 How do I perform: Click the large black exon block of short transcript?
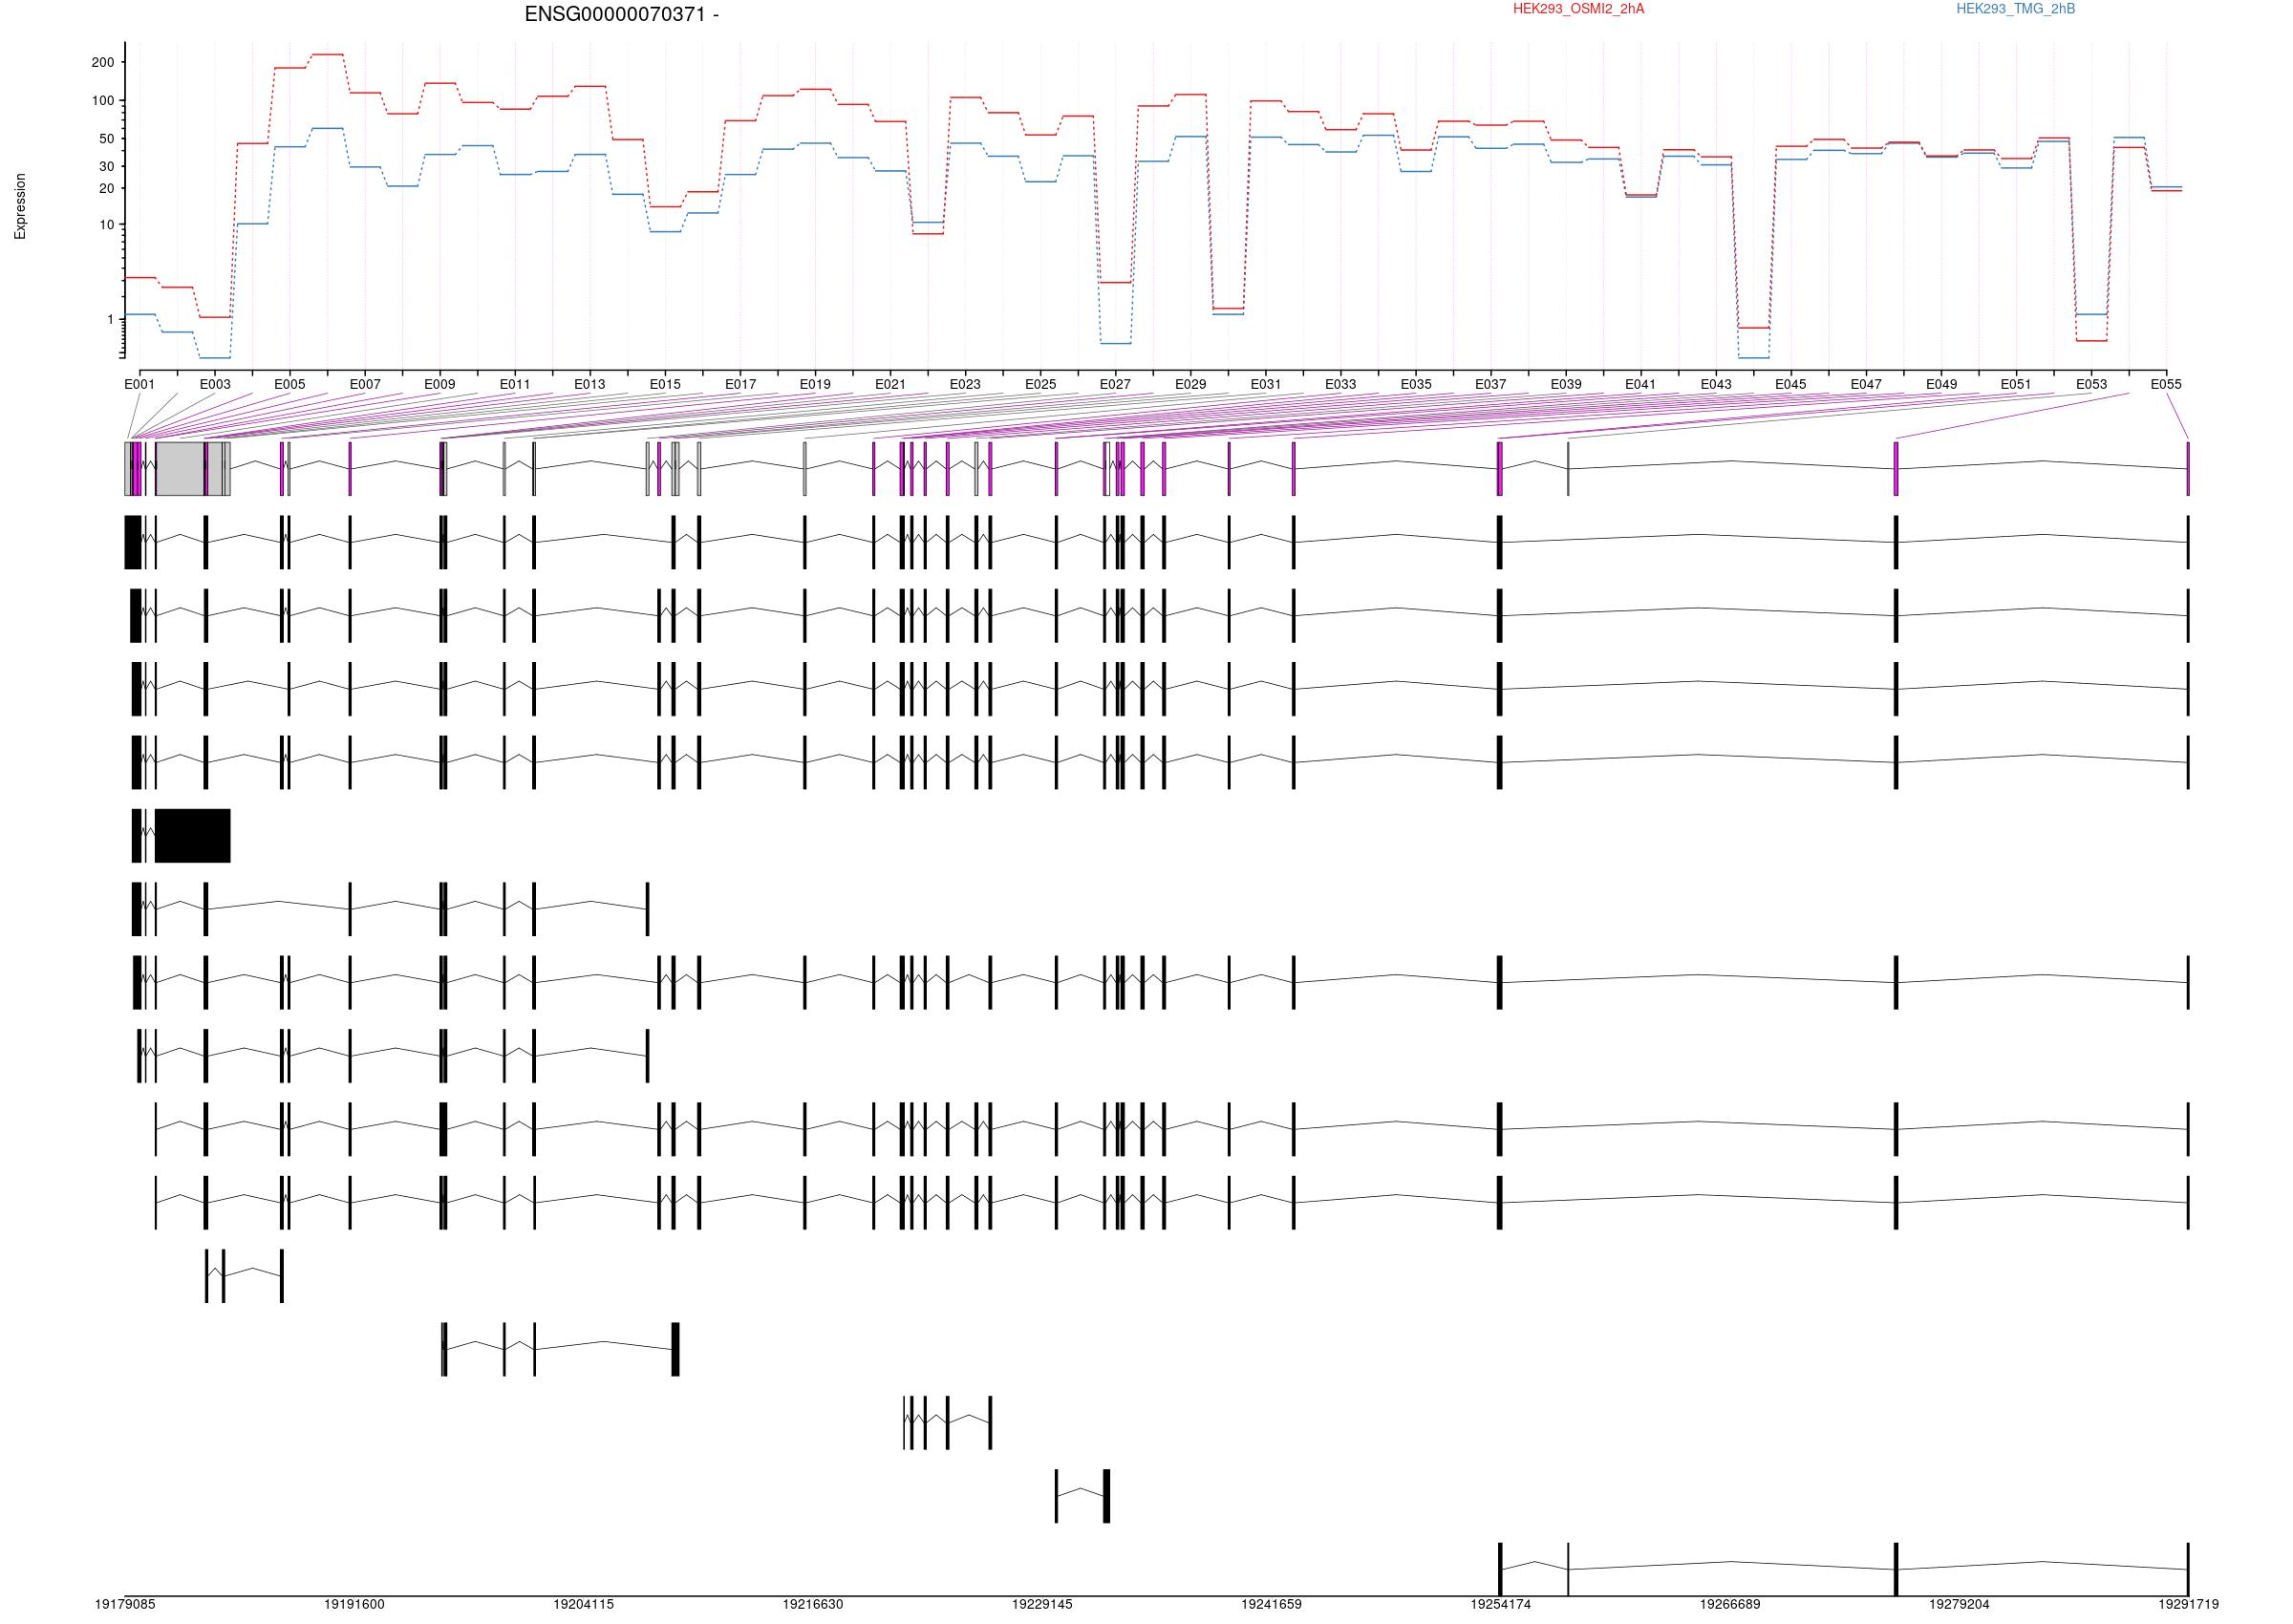(x=193, y=836)
